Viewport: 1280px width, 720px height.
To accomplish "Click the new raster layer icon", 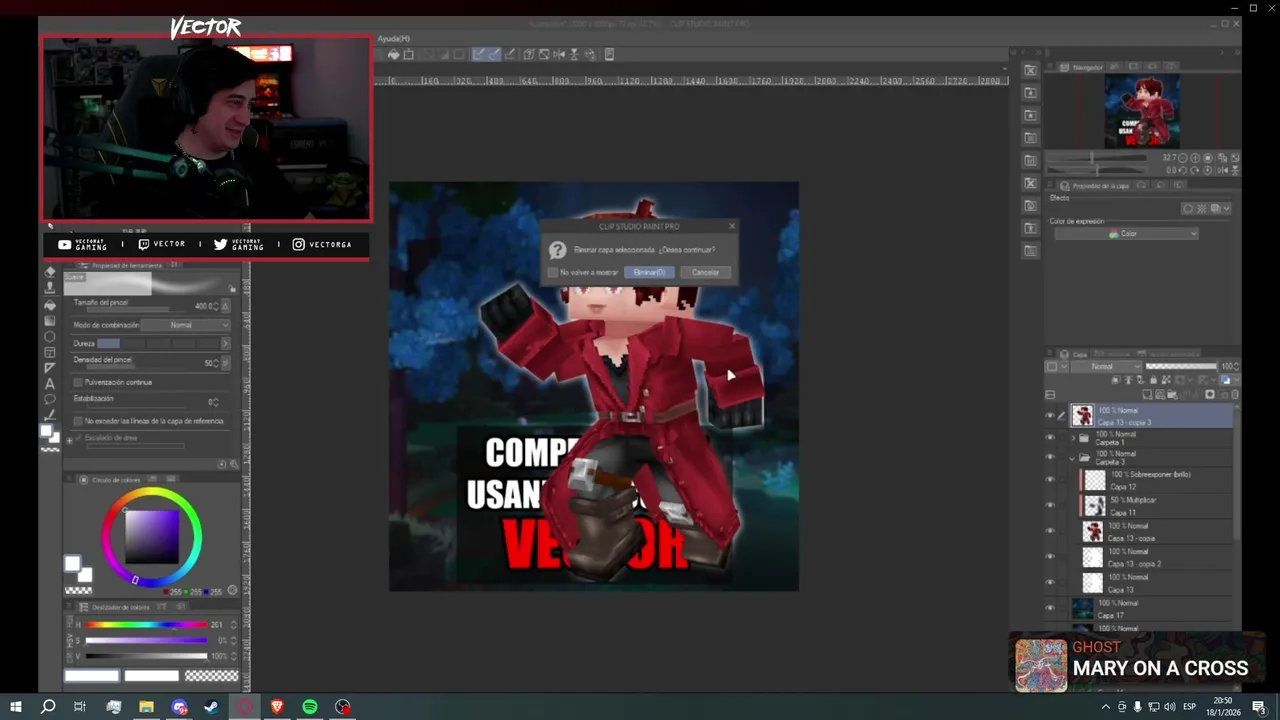I will [x=1147, y=394].
